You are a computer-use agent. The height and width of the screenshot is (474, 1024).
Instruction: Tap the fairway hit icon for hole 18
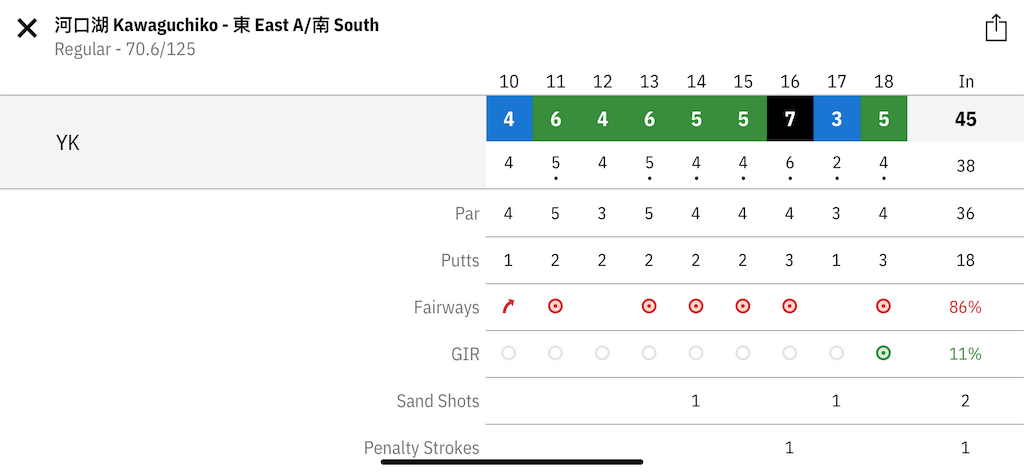pos(883,307)
